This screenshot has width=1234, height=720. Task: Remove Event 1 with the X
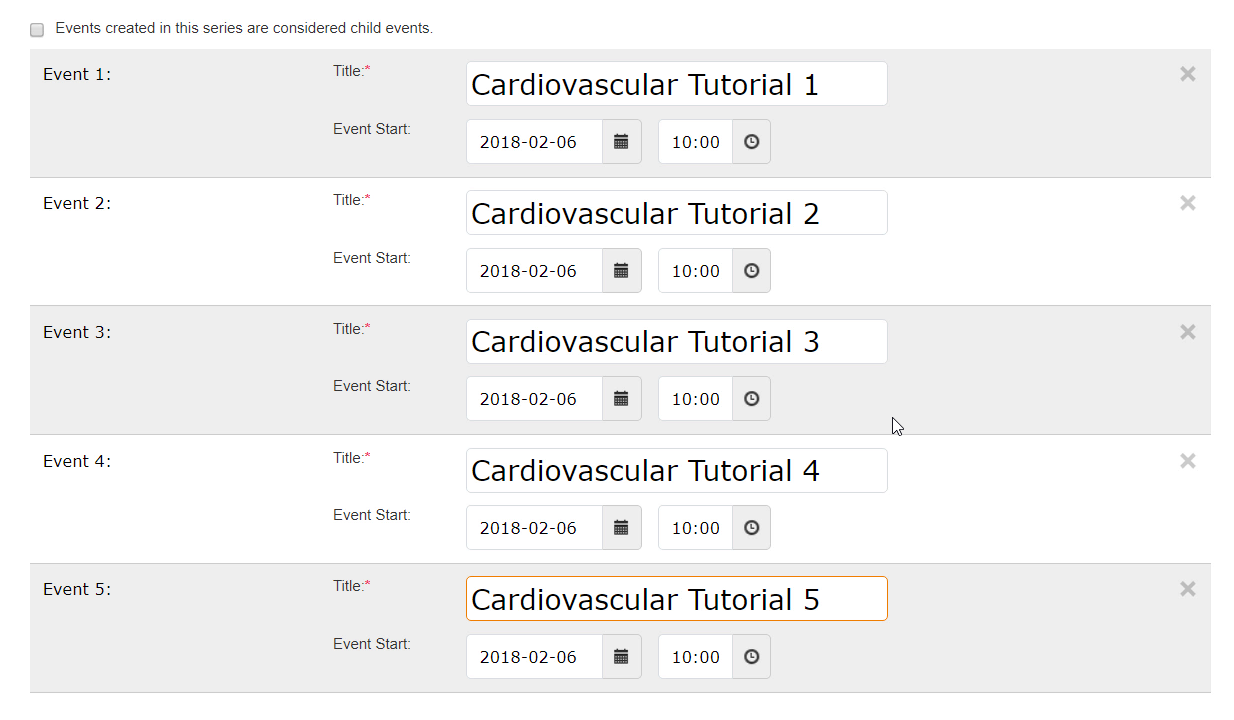click(x=1187, y=74)
